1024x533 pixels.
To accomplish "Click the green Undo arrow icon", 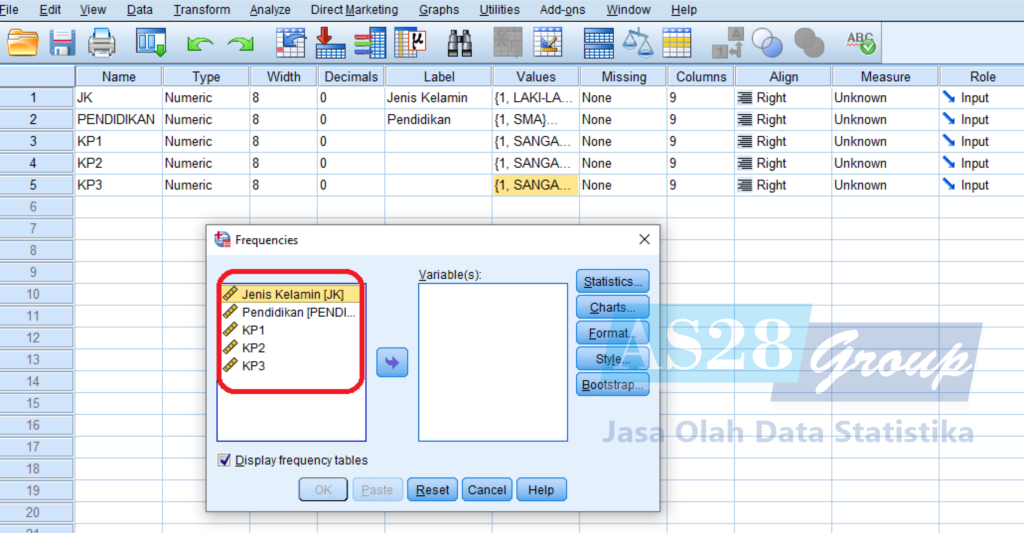I will pos(201,43).
